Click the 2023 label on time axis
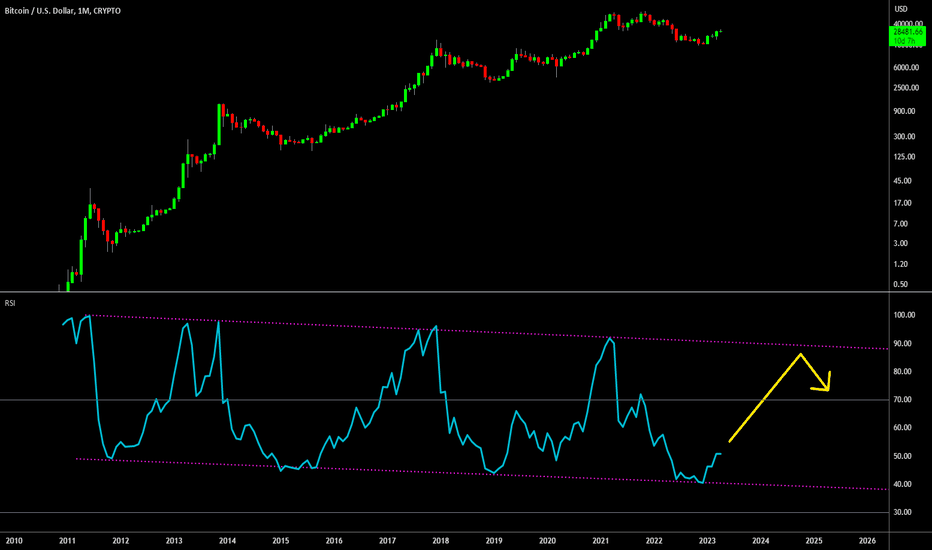This screenshot has height=550, width=932. pyautogui.click(x=707, y=541)
